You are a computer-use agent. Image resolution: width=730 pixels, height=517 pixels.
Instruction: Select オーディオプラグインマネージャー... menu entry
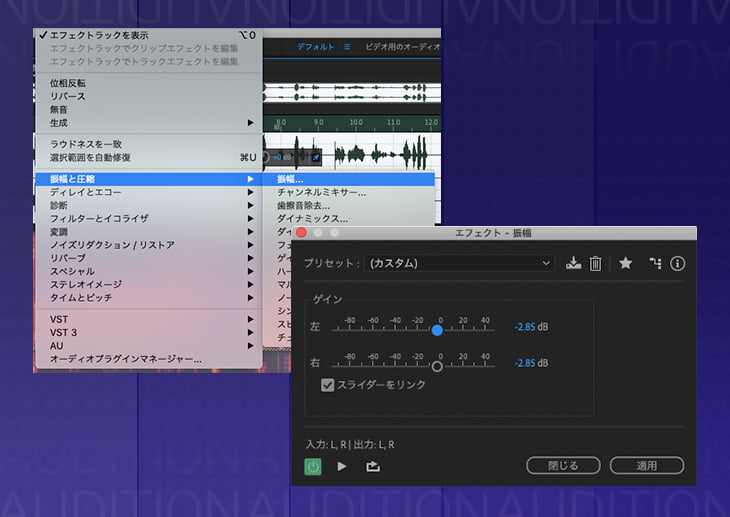[126, 358]
